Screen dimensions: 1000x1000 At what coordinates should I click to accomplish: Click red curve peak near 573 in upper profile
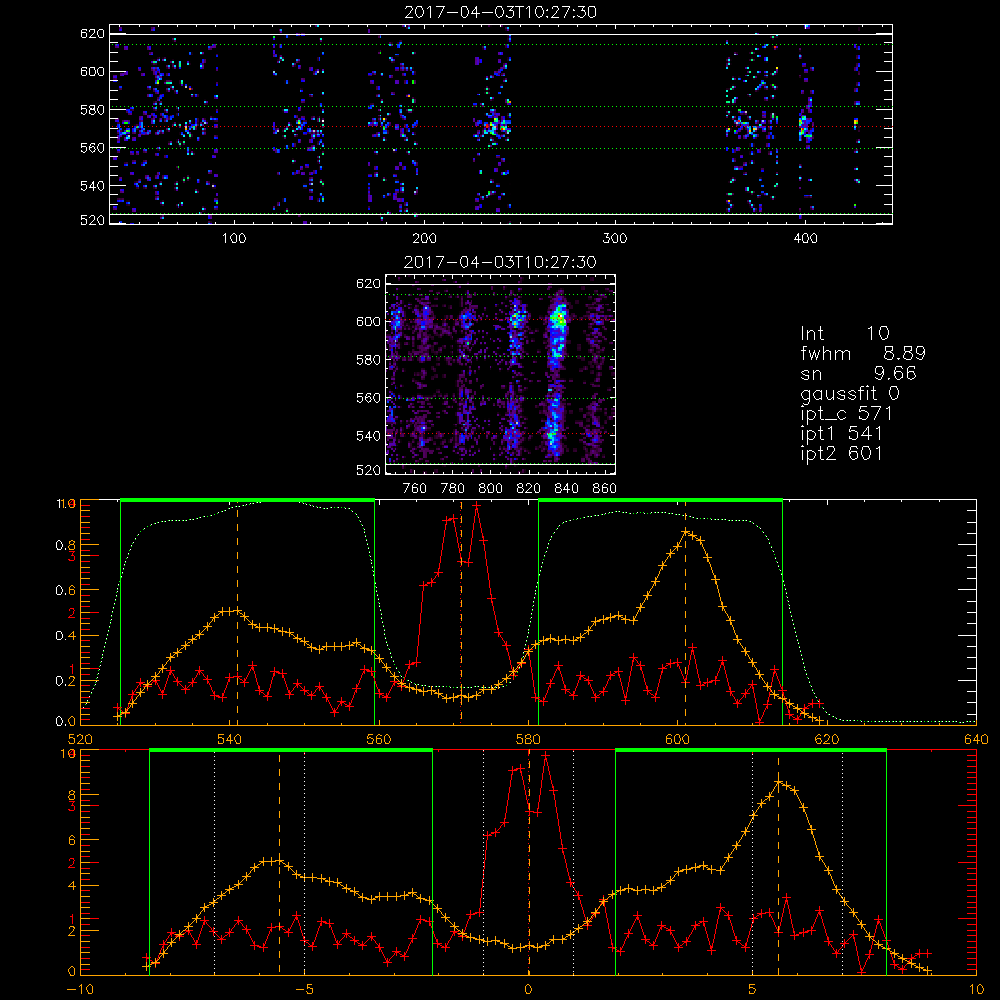(x=476, y=504)
